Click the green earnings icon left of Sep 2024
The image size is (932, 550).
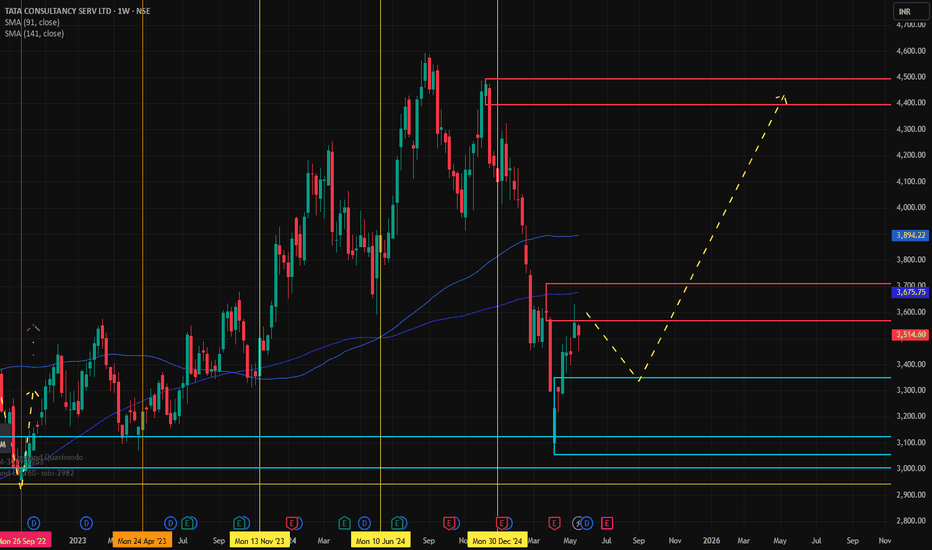click(x=396, y=523)
